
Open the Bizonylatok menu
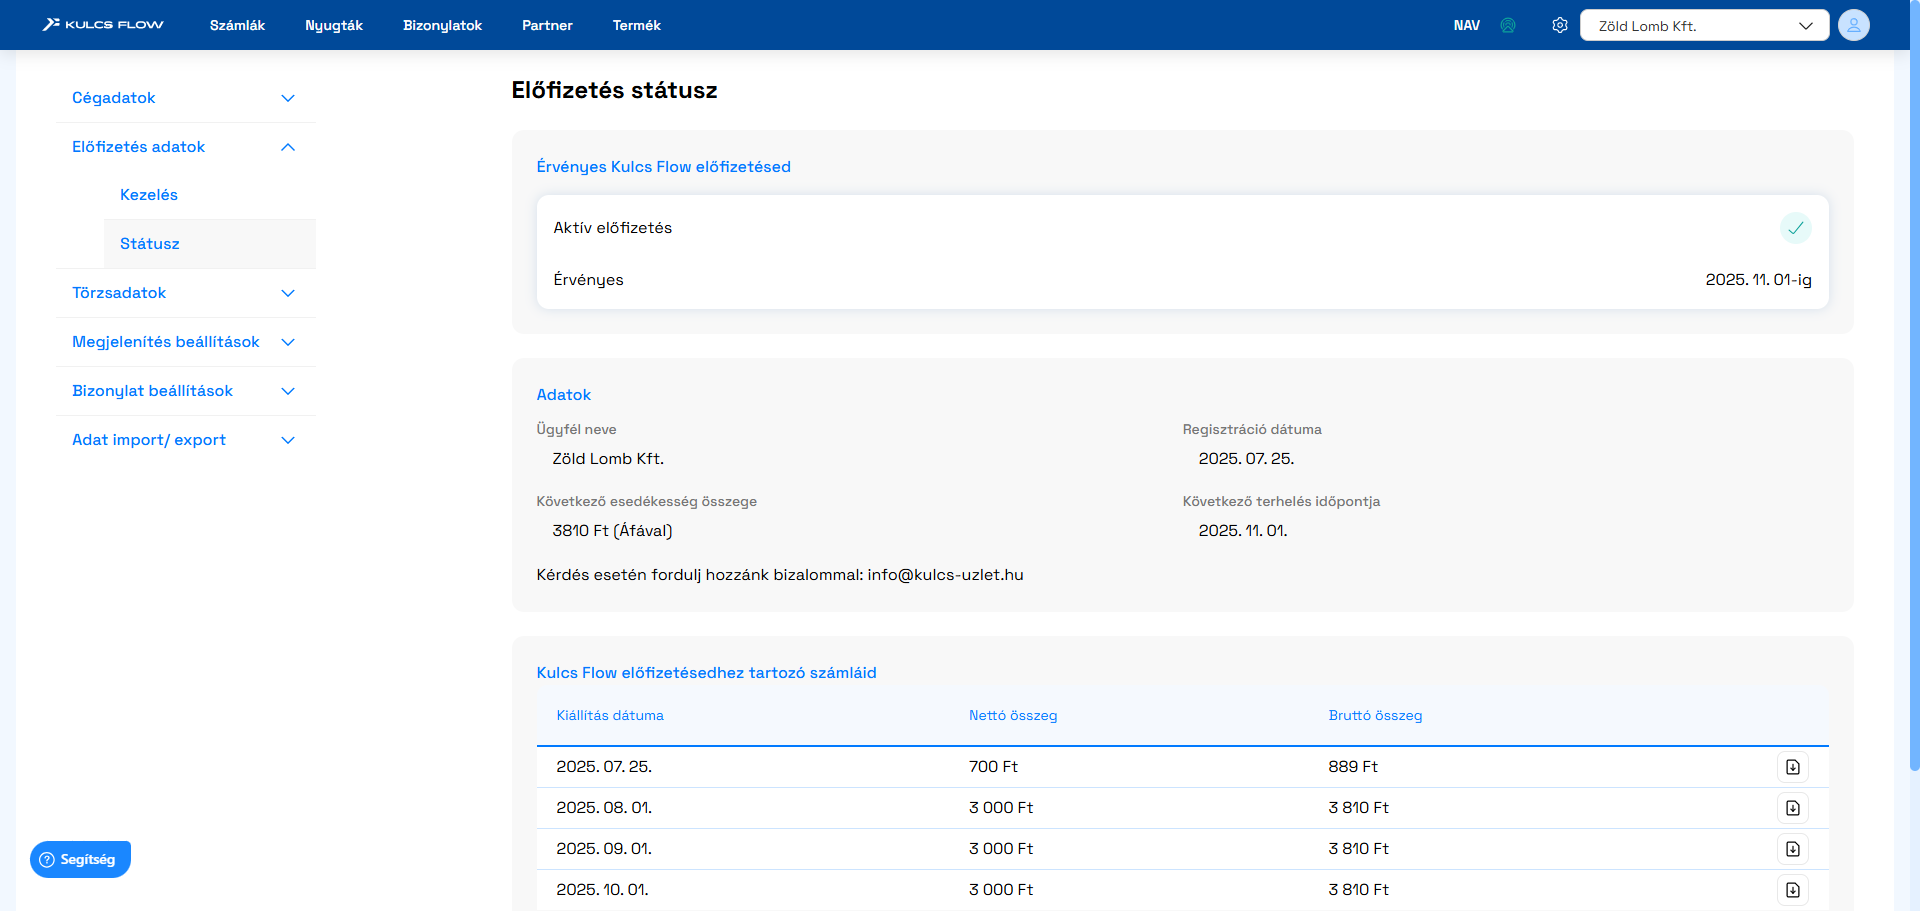(442, 25)
